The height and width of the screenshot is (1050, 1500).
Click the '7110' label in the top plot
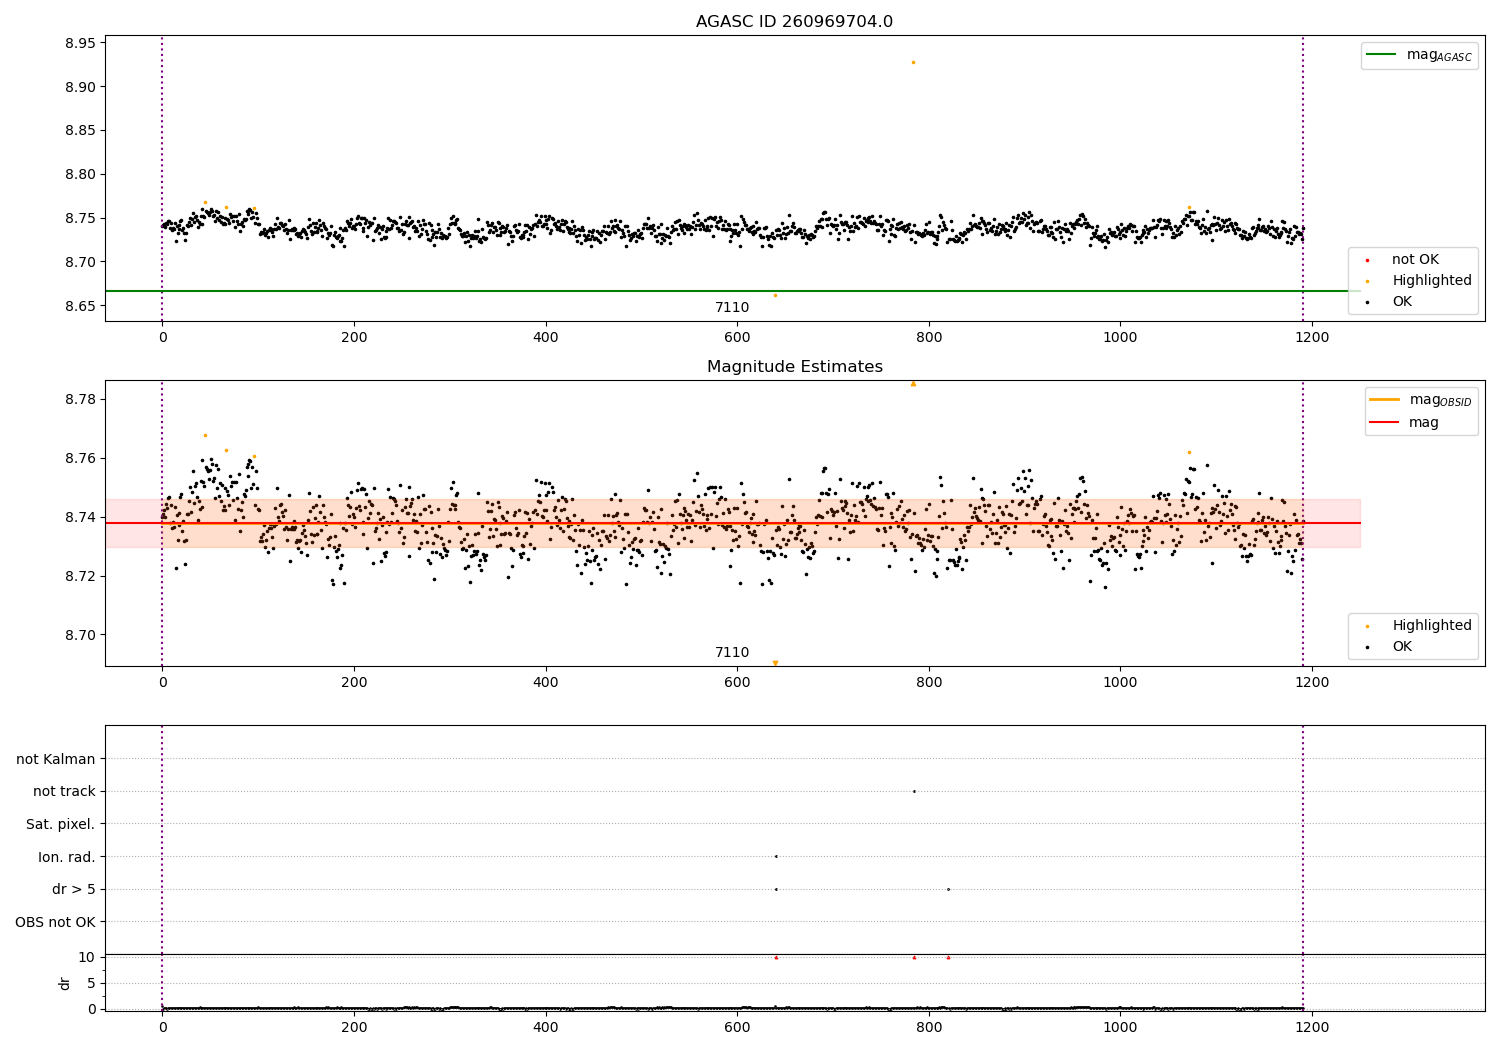tap(731, 308)
